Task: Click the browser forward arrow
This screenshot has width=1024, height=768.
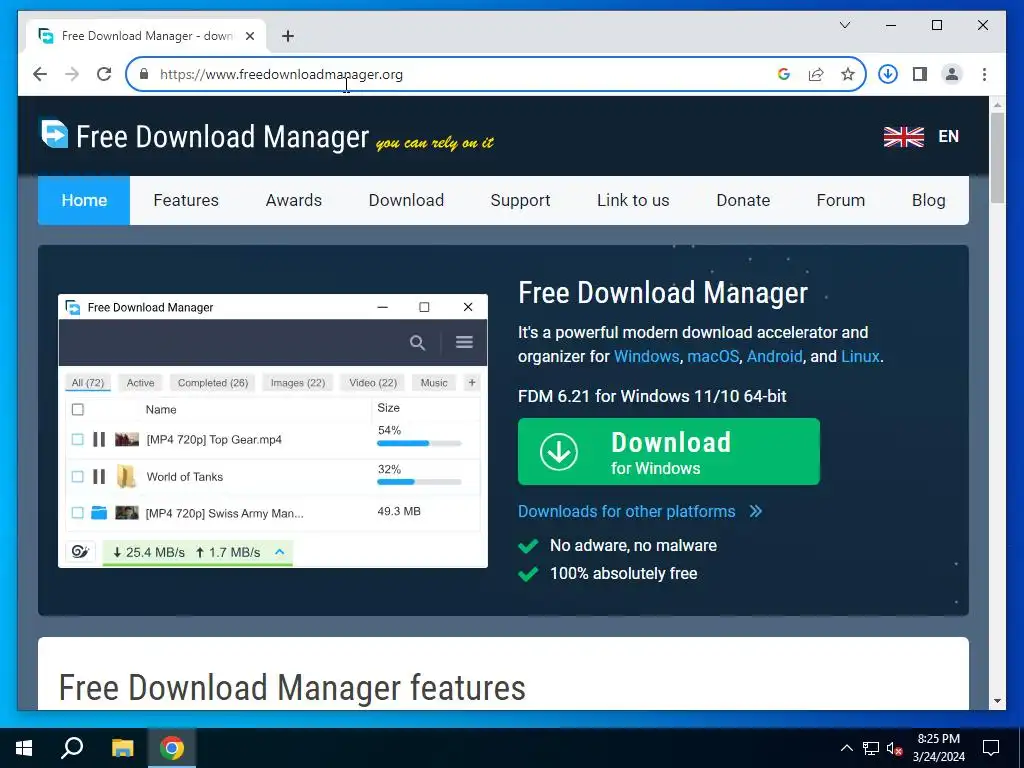Action: point(72,74)
